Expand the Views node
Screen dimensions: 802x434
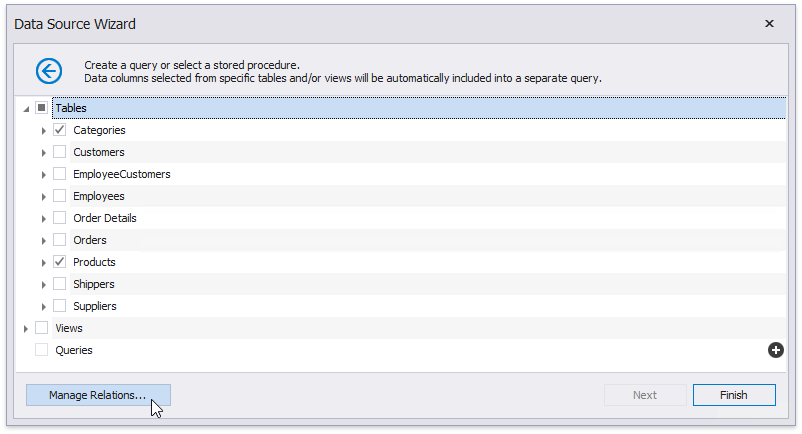pyautogui.click(x=26, y=328)
